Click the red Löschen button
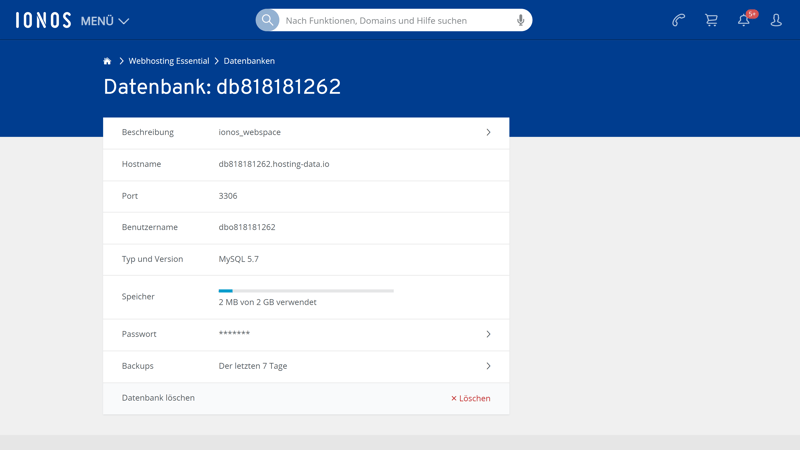 point(470,398)
